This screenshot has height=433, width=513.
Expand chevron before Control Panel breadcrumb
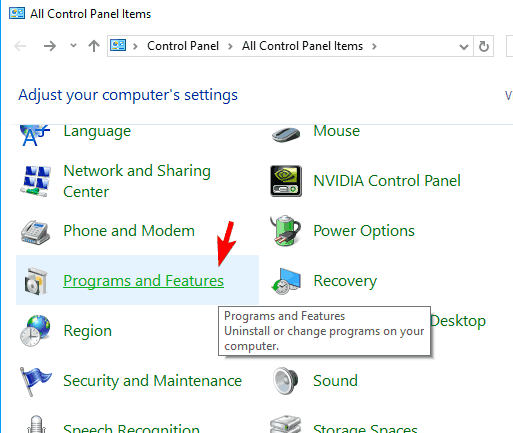pyautogui.click(x=135, y=46)
